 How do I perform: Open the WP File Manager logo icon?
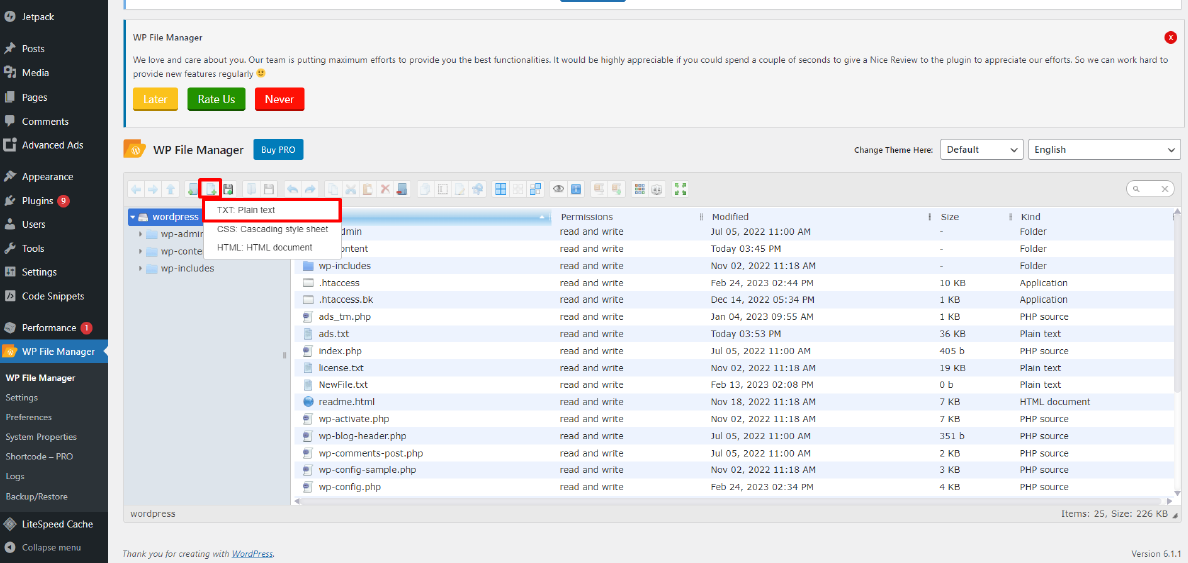tap(134, 150)
